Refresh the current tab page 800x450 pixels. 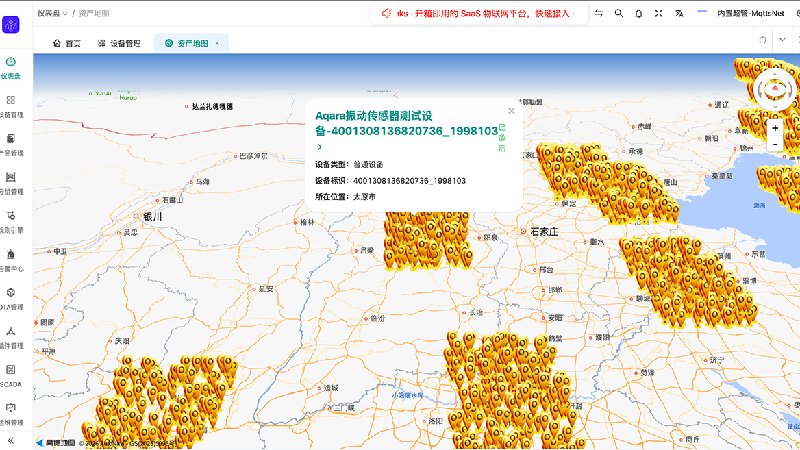763,40
